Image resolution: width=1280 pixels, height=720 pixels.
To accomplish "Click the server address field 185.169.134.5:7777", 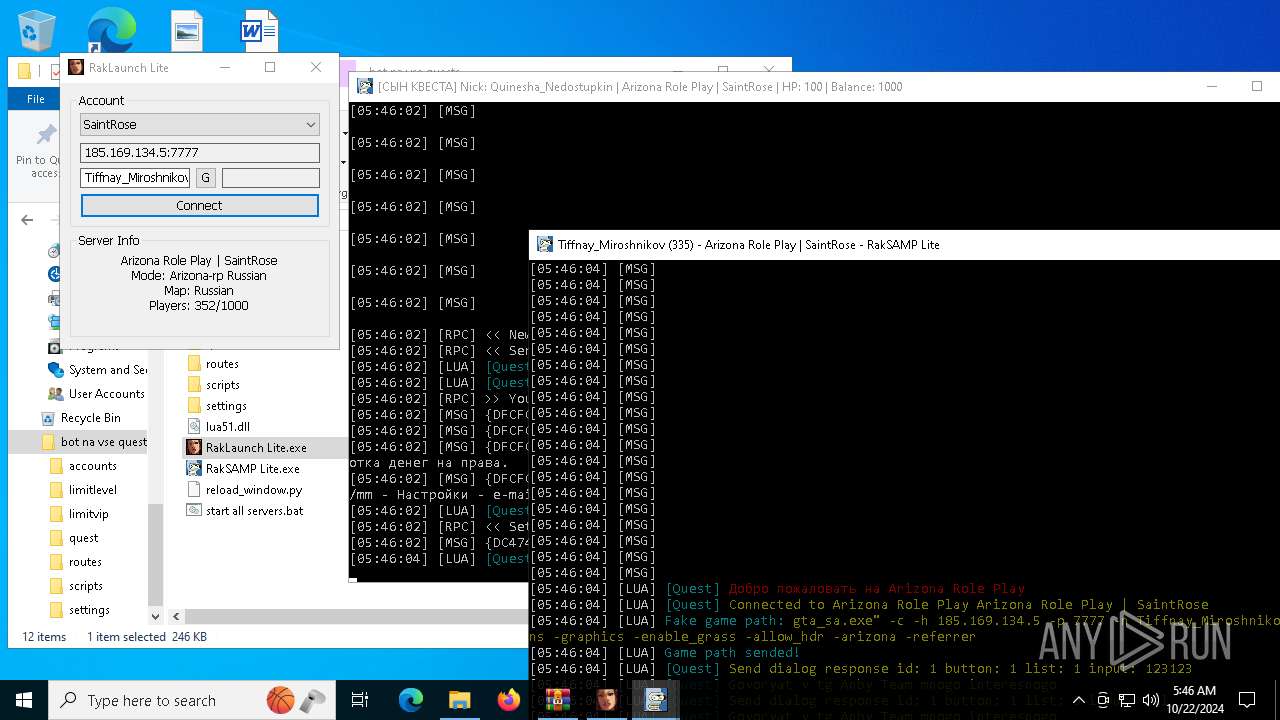I will pyautogui.click(x=200, y=153).
